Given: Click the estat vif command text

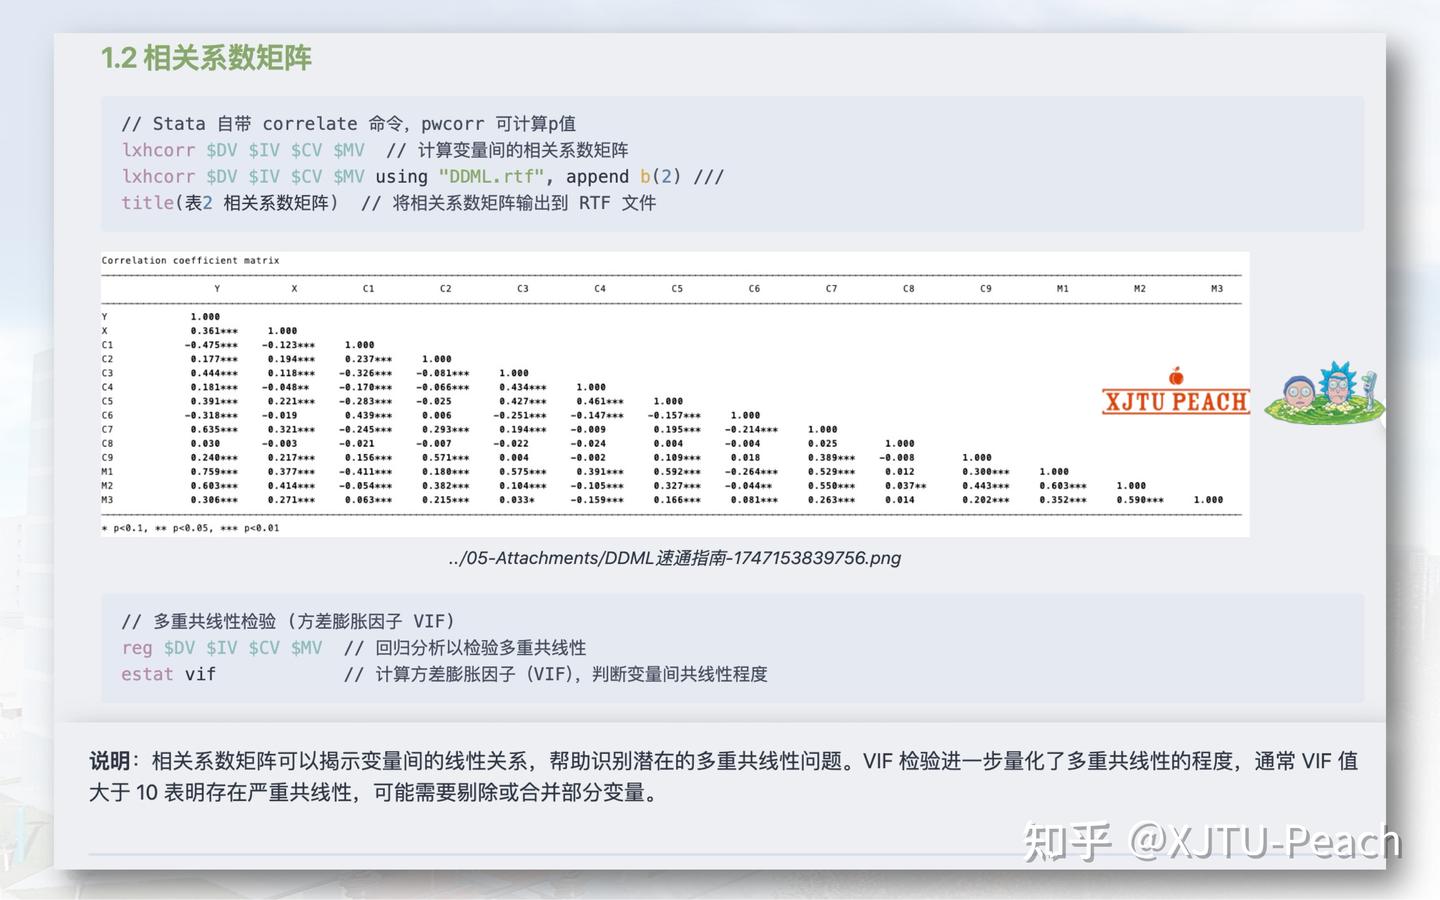Looking at the screenshot, I should coord(167,674).
